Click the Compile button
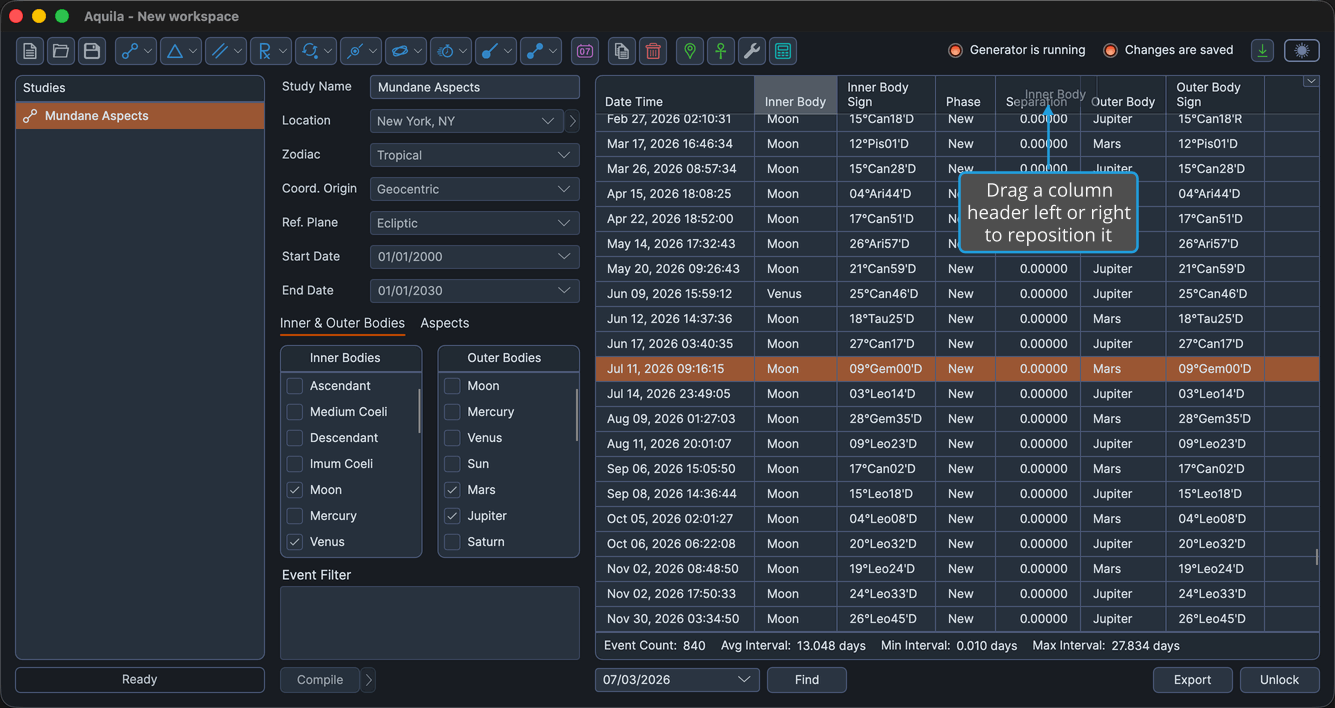 point(320,680)
